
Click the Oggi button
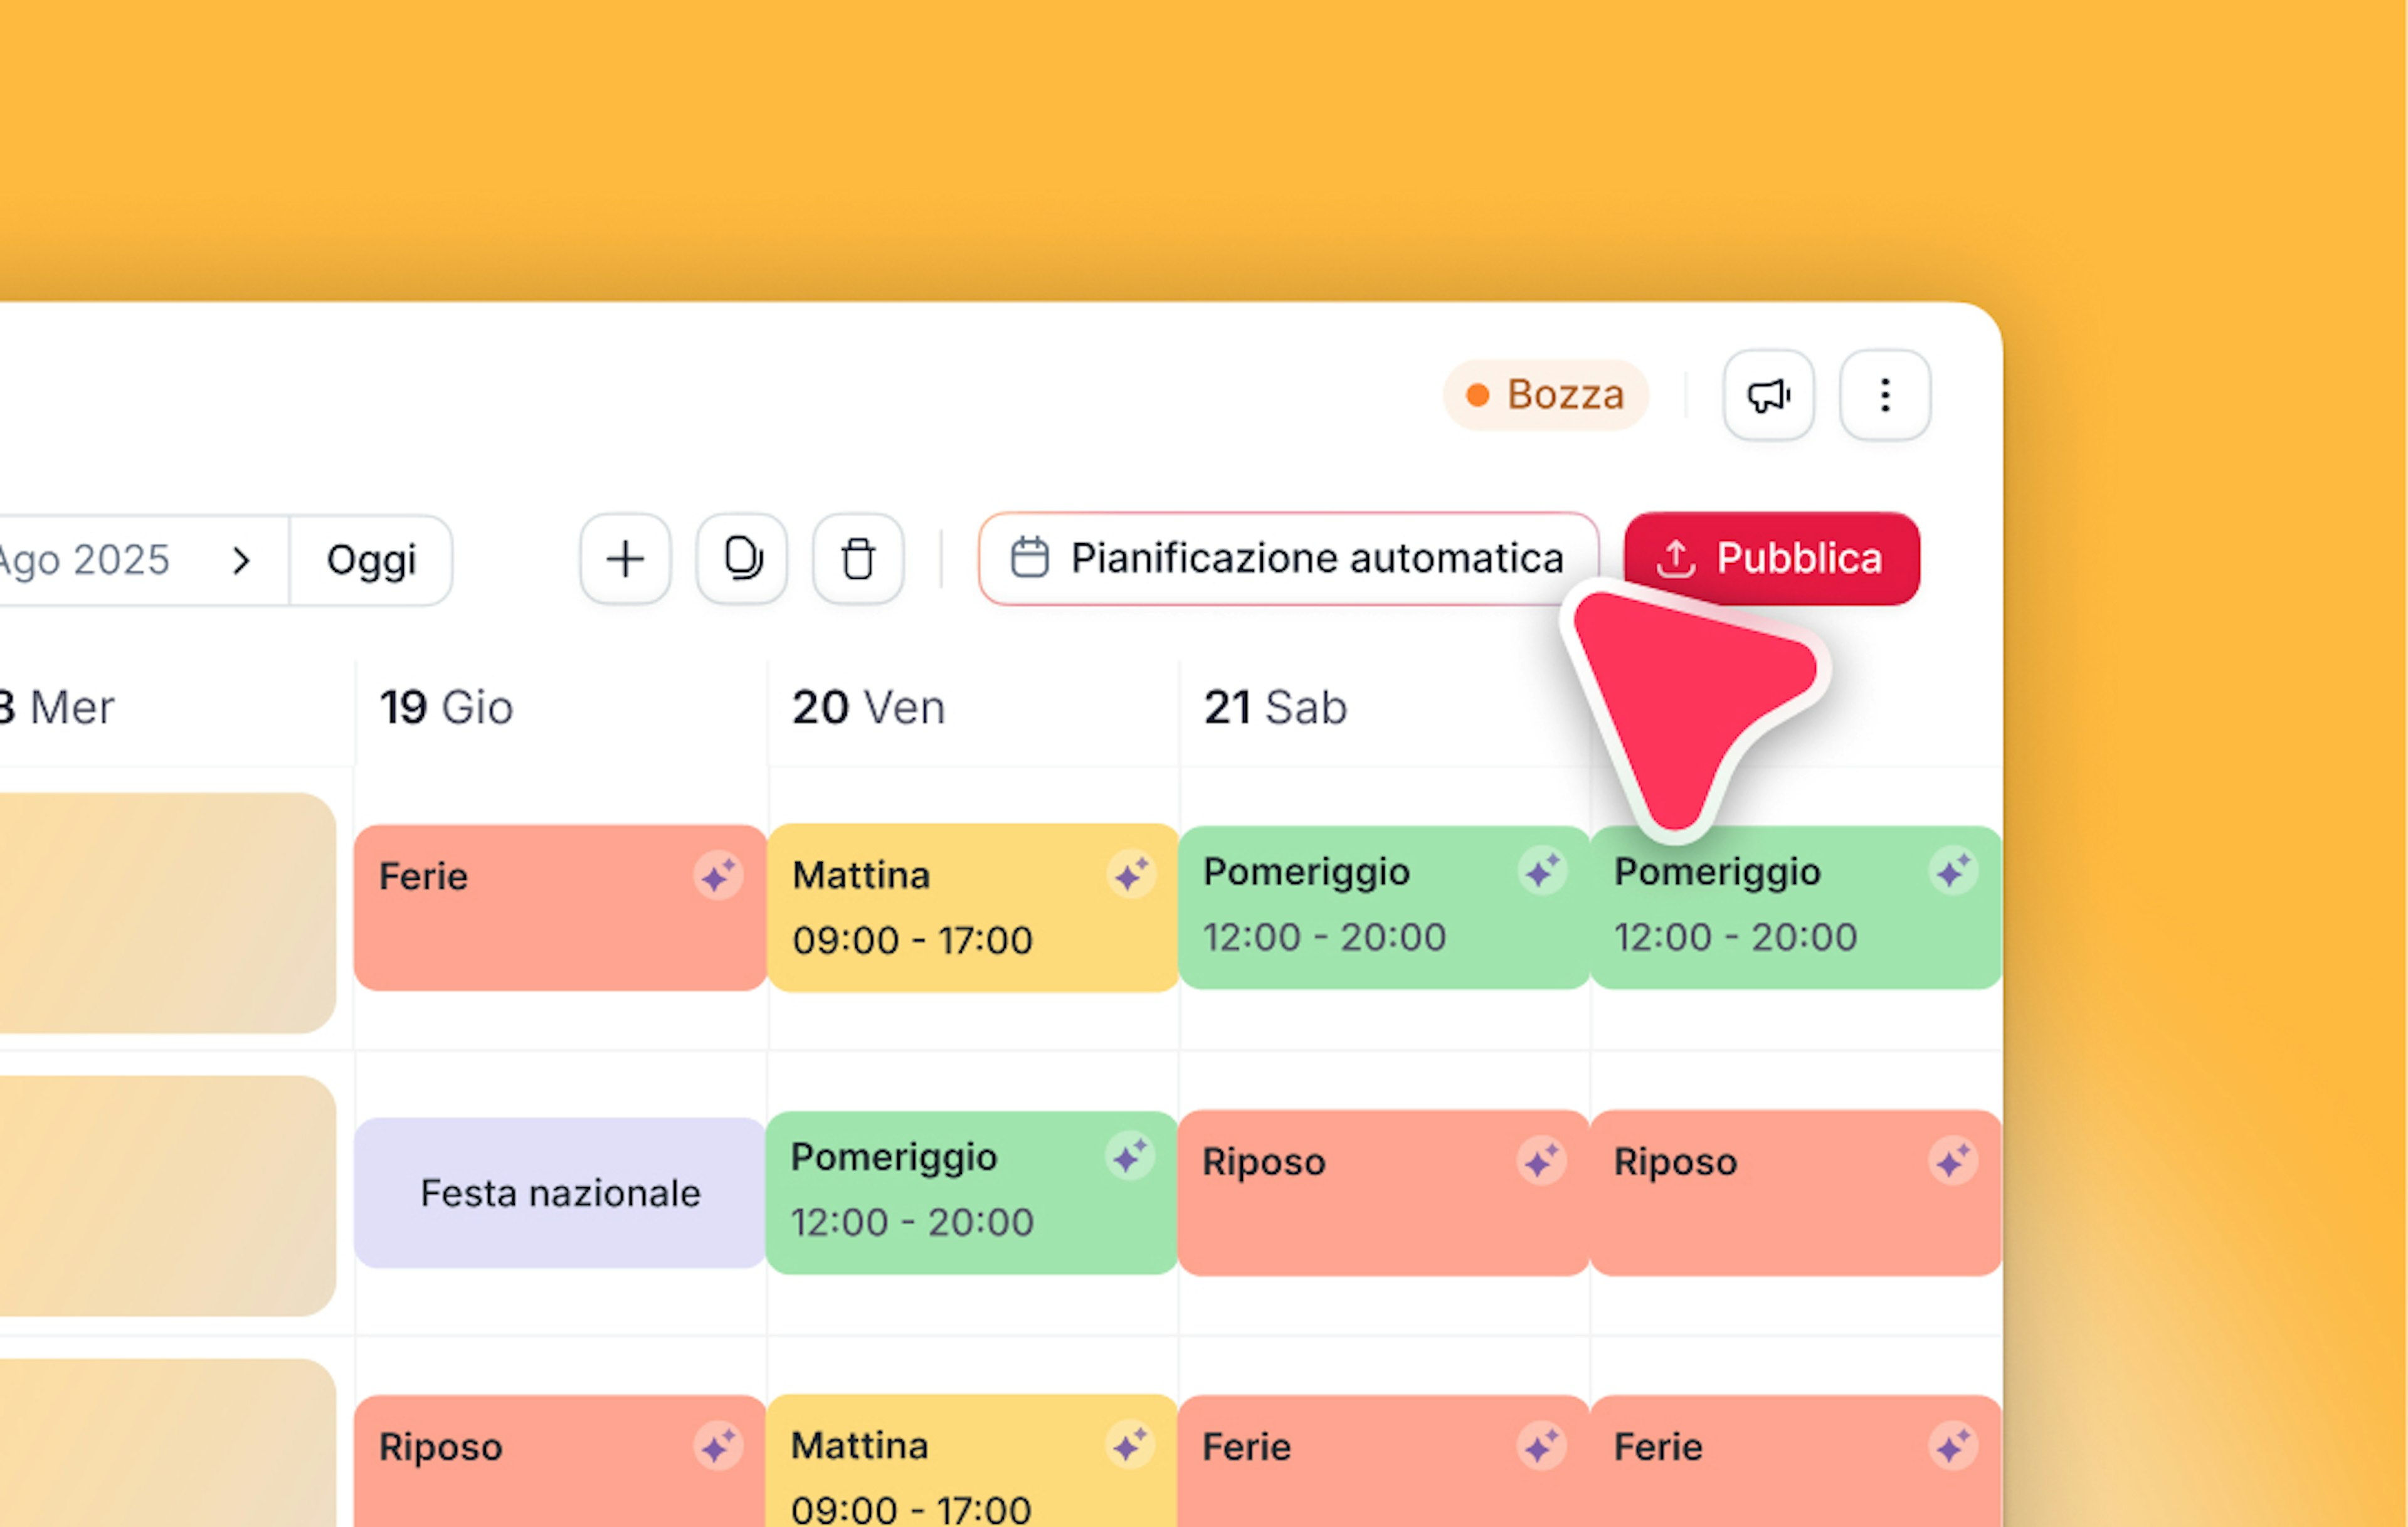tap(371, 560)
